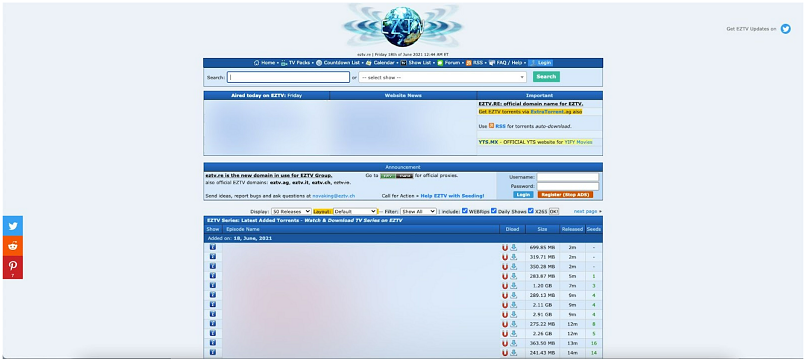Go to next page link
The width and height of the screenshot is (806, 362).
585,211
